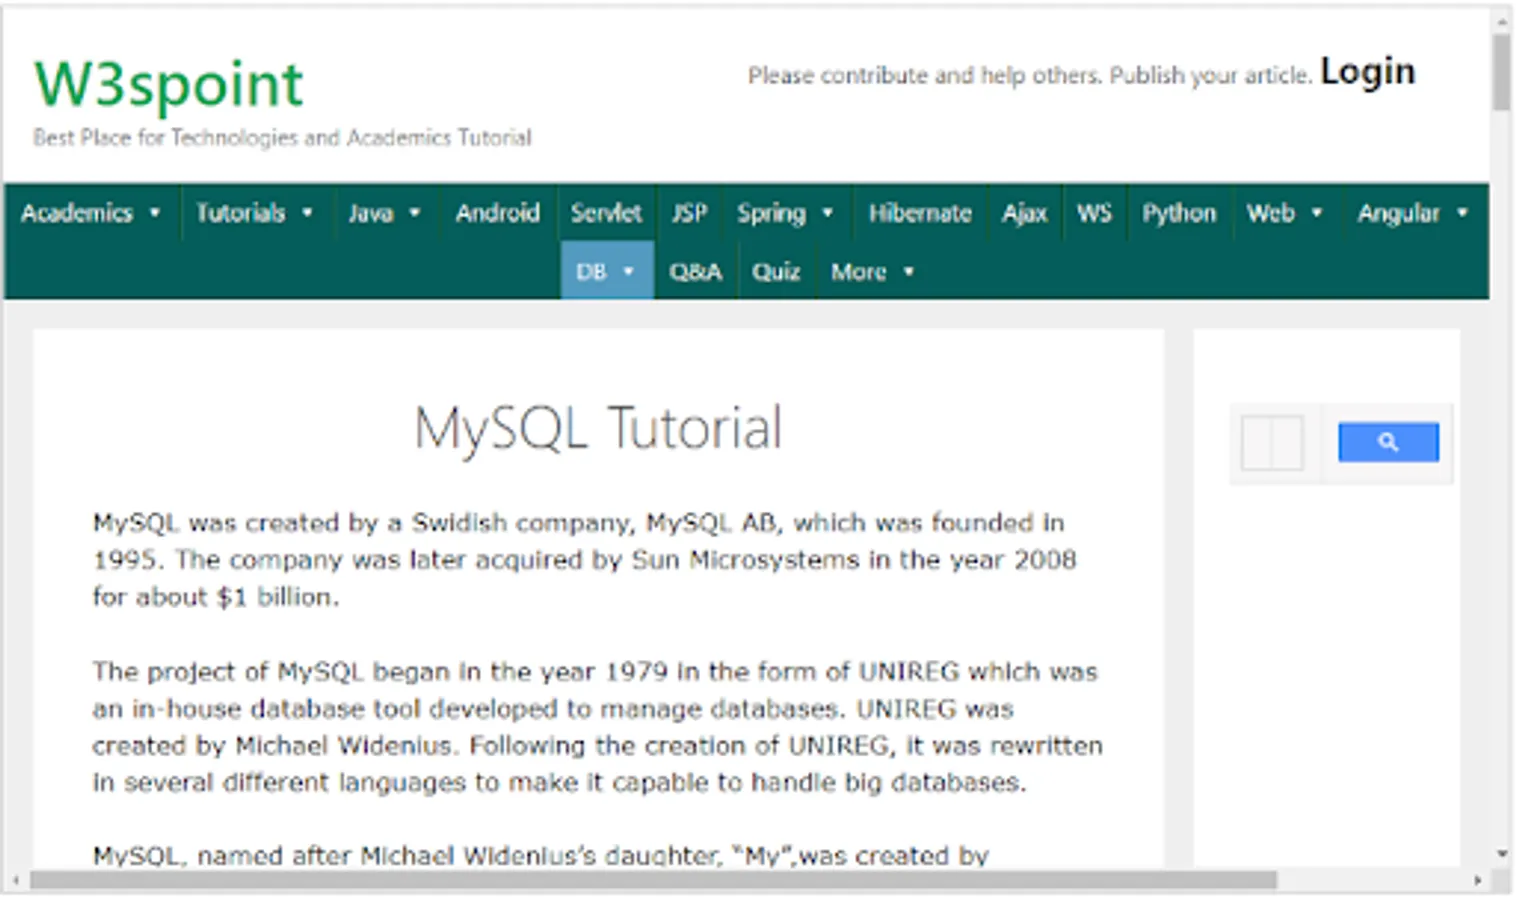Open the Login link
Screen dimensions: 1516x900
coord(1367,72)
